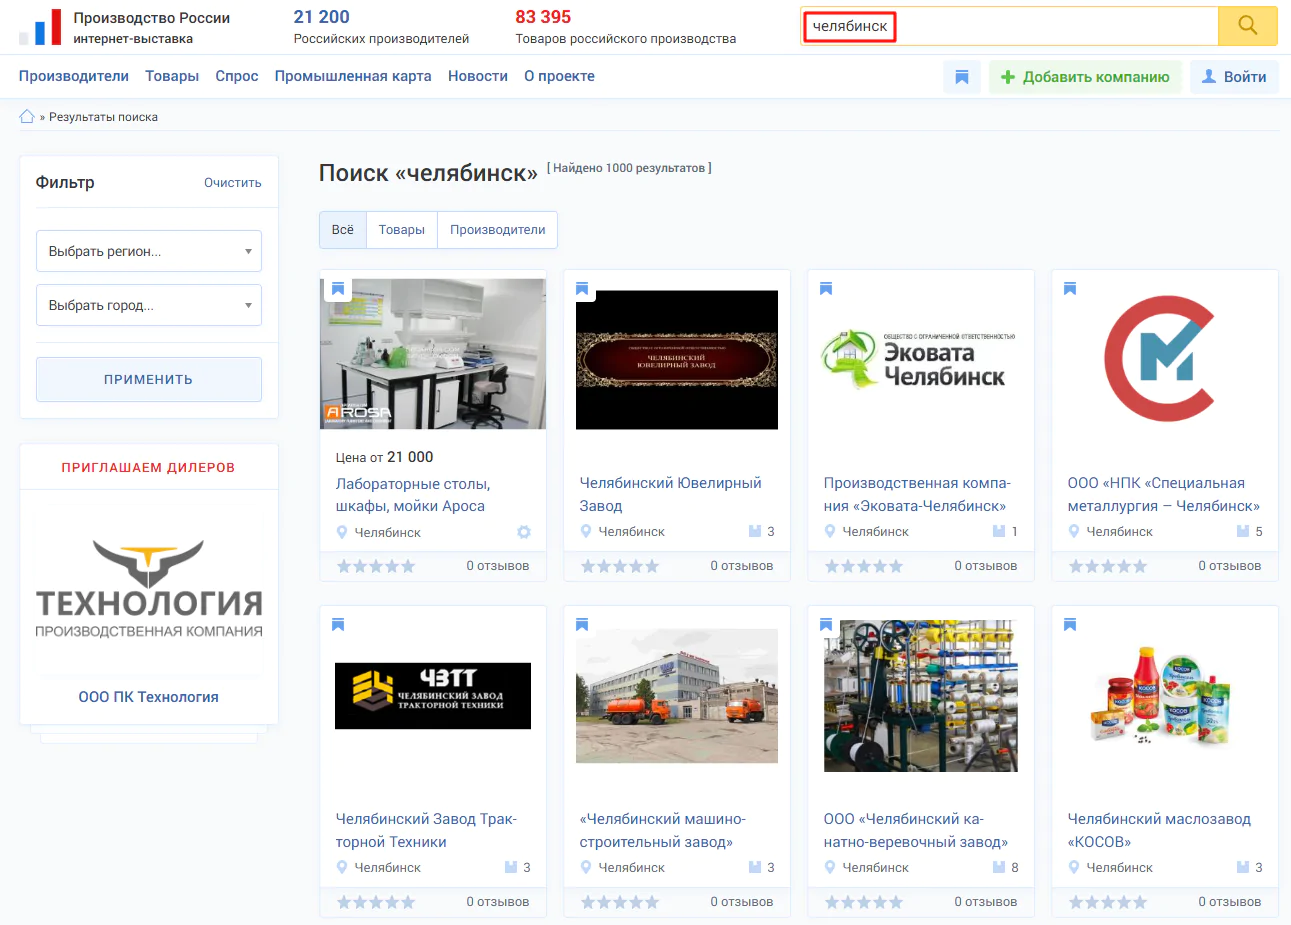Open Производители in the main menu
Image resolution: width=1291 pixels, height=925 pixels.
pos(74,76)
